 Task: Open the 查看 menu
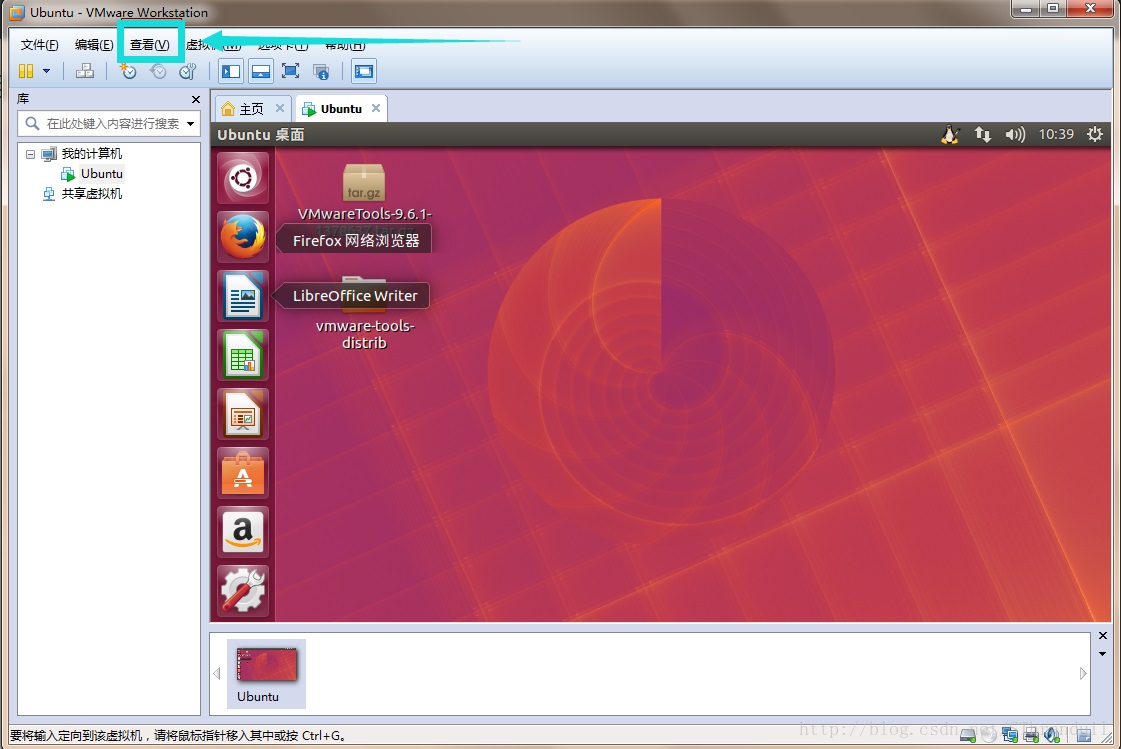click(x=150, y=44)
